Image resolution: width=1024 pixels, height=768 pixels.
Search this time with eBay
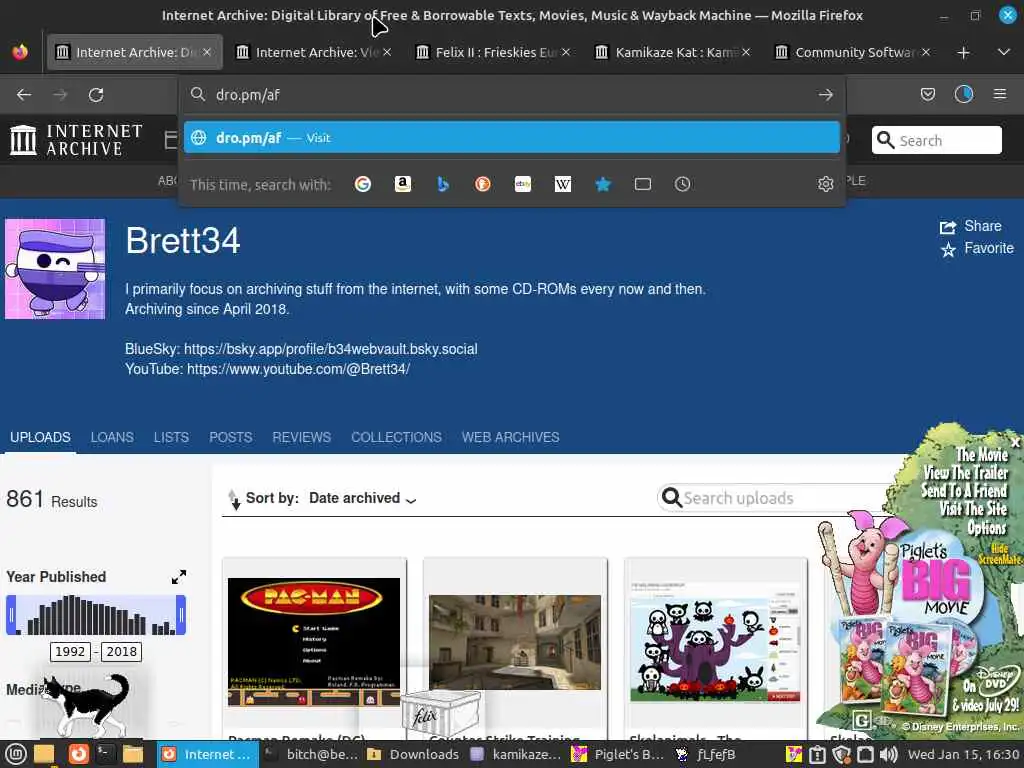[x=522, y=184]
